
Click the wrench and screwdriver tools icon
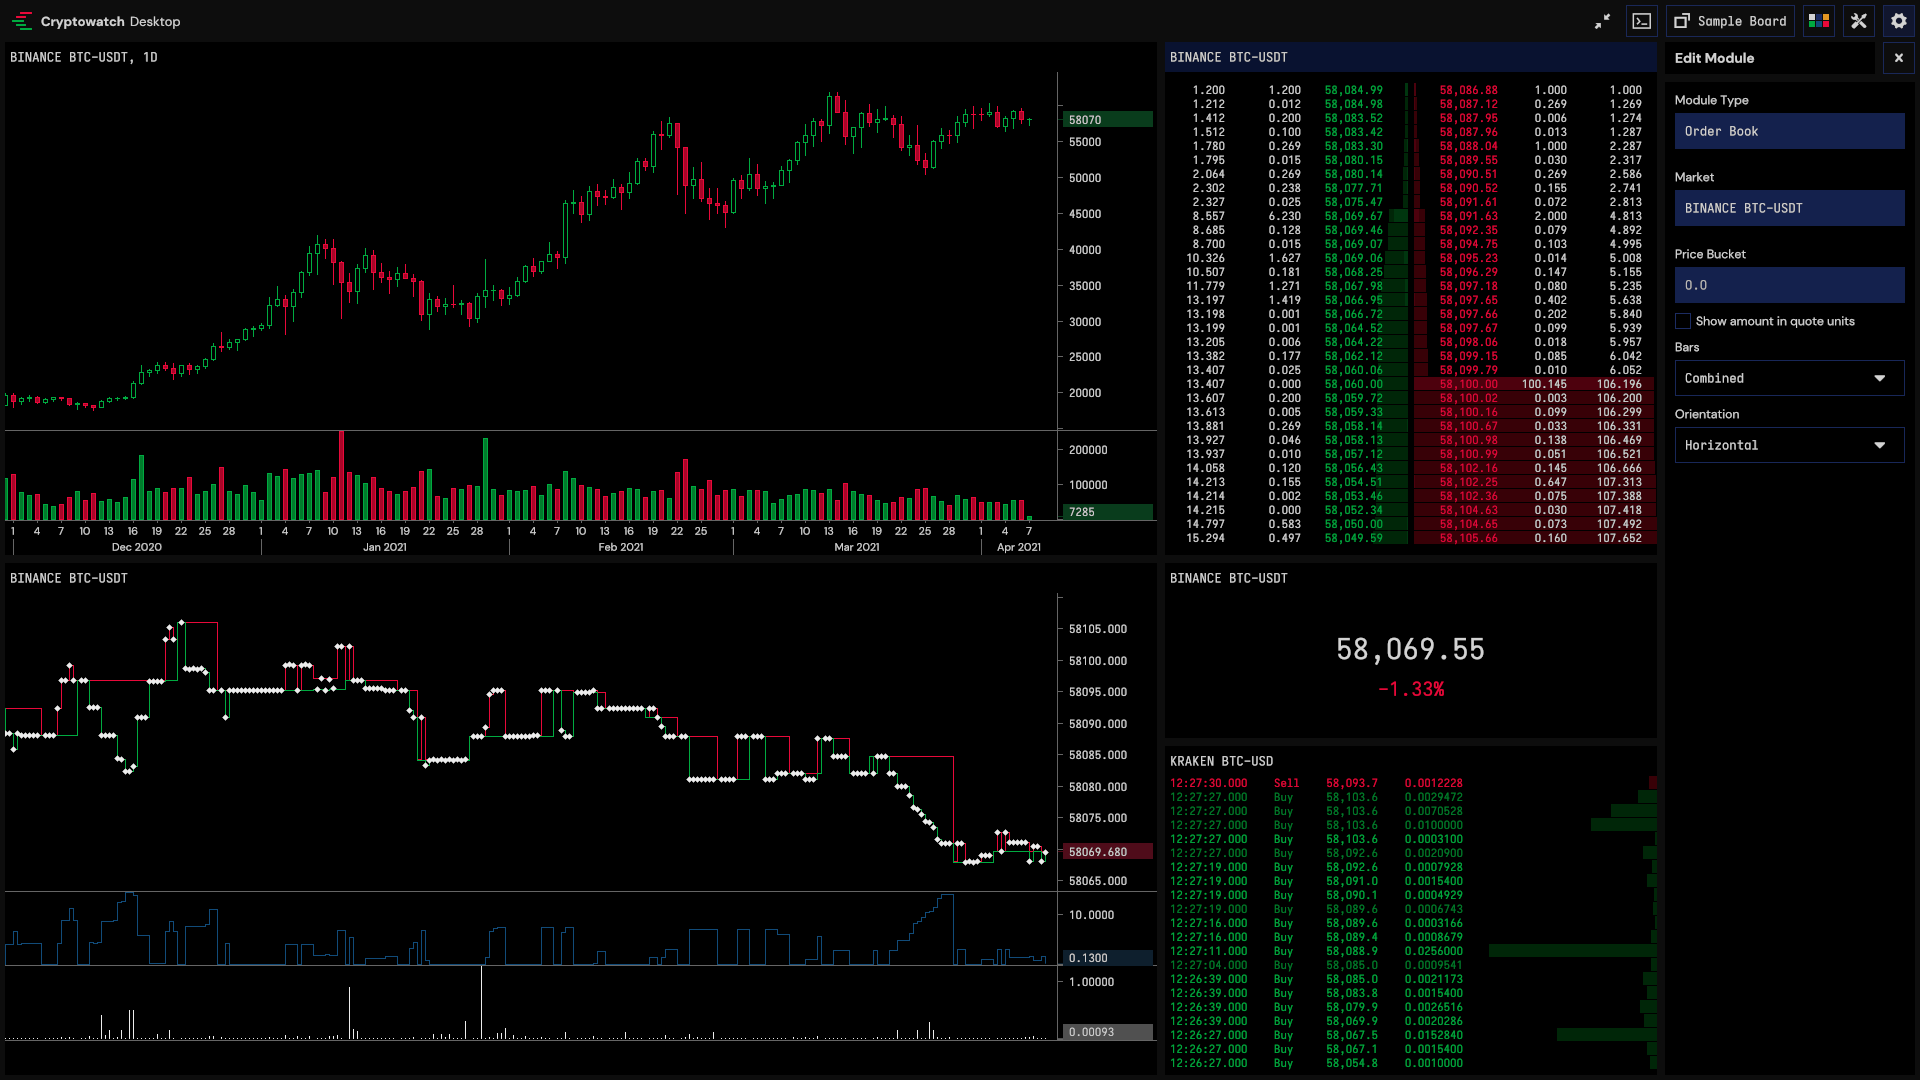point(1859,21)
